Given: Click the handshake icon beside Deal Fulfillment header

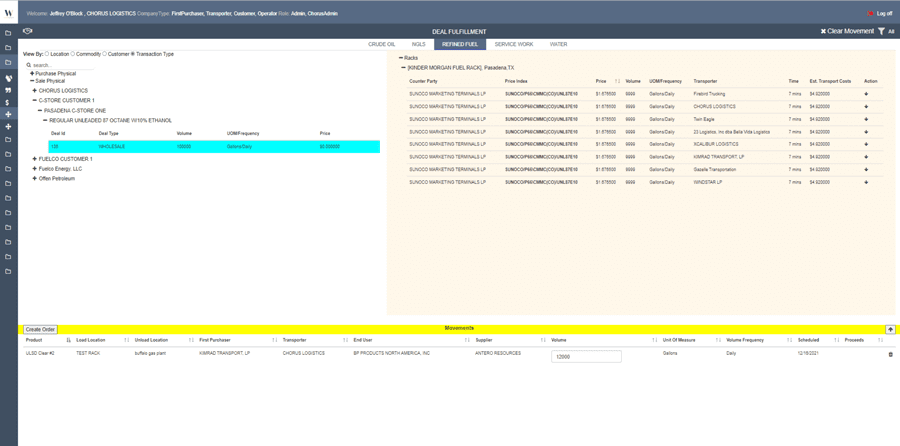Looking at the screenshot, I should pyautogui.click(x=27, y=31).
